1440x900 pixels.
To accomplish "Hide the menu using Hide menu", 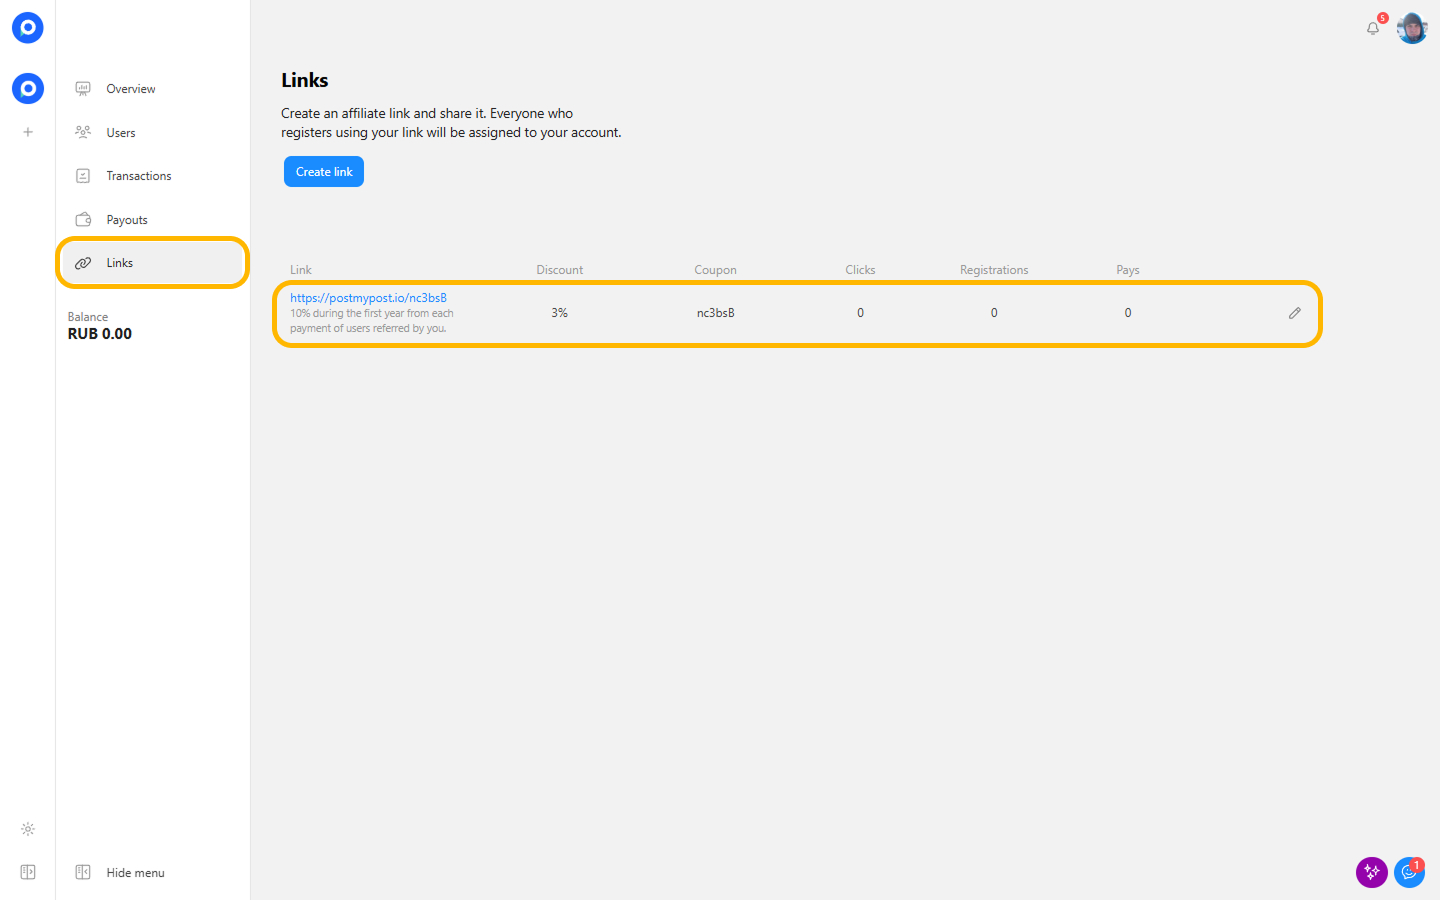I will 135,872.
